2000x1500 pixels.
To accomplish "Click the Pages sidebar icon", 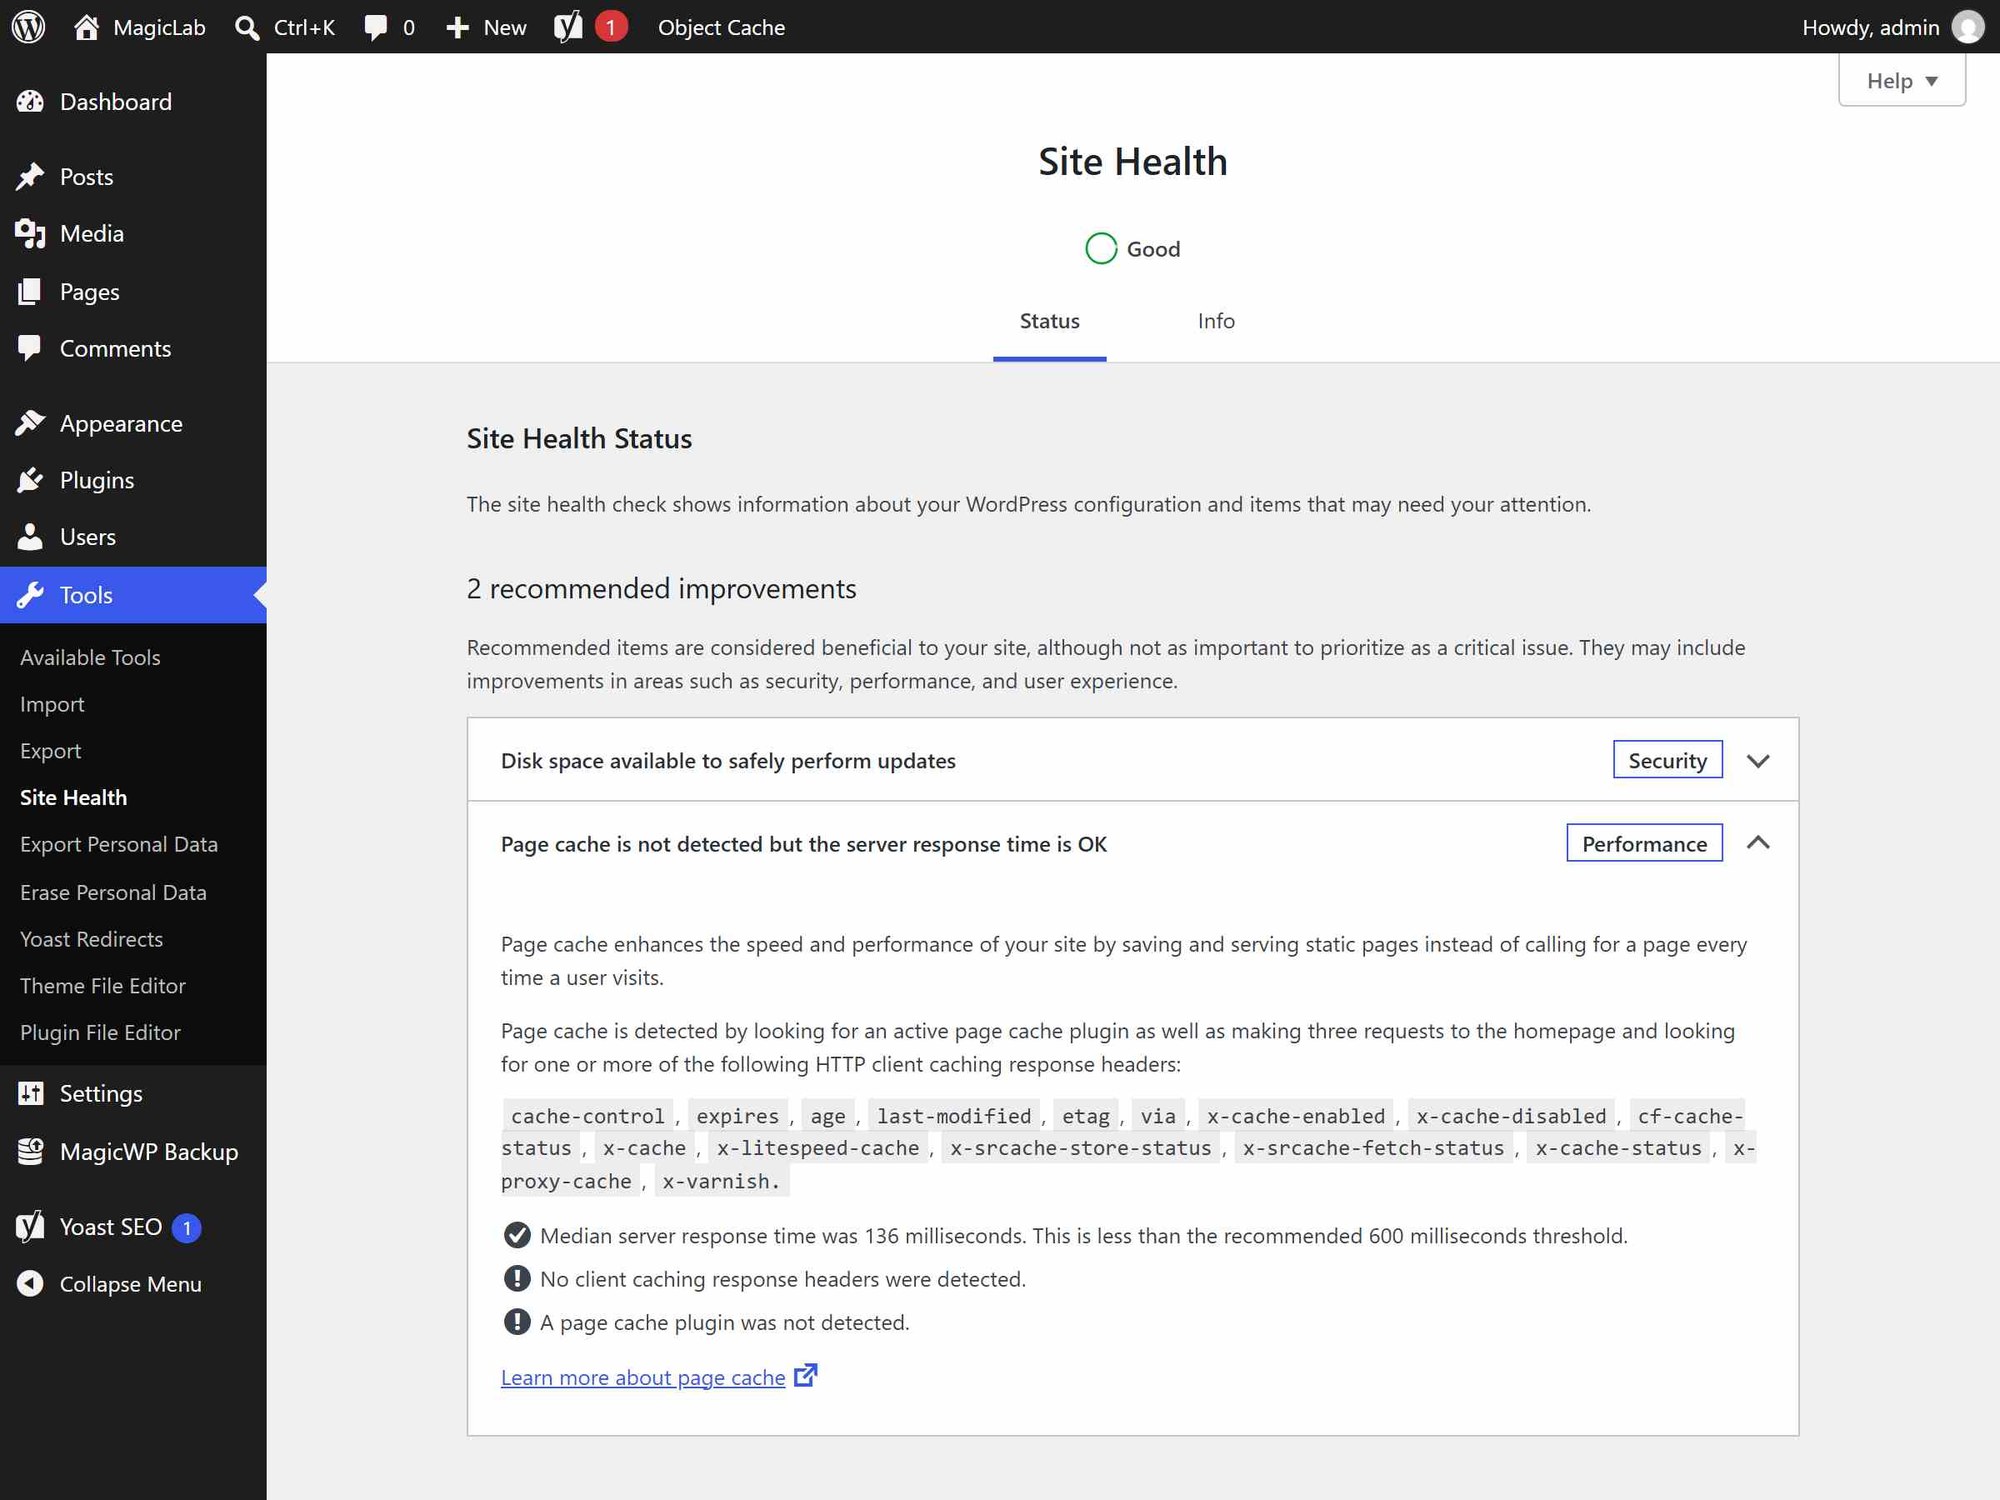I will pyautogui.click(x=30, y=292).
